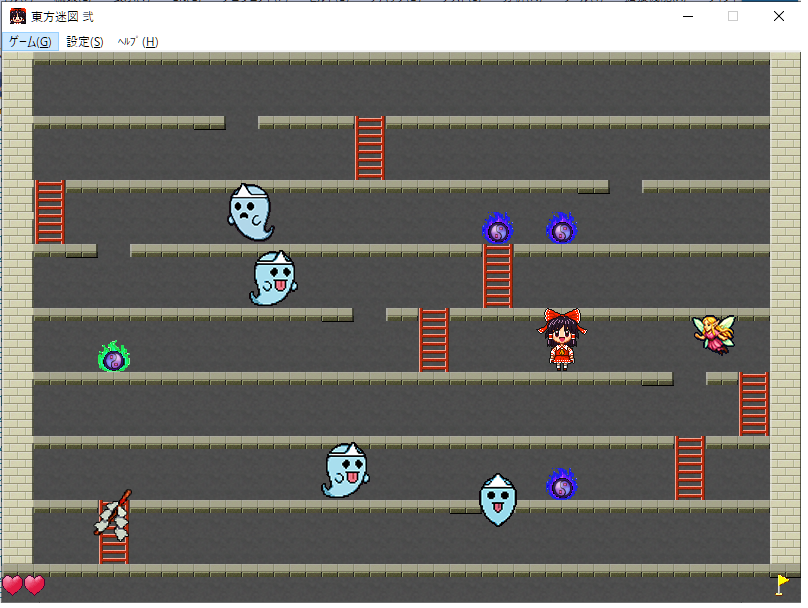Click the blue flame orb nearest the fairy's ladder
Screen dimensions: 808x608
[x=562, y=485]
